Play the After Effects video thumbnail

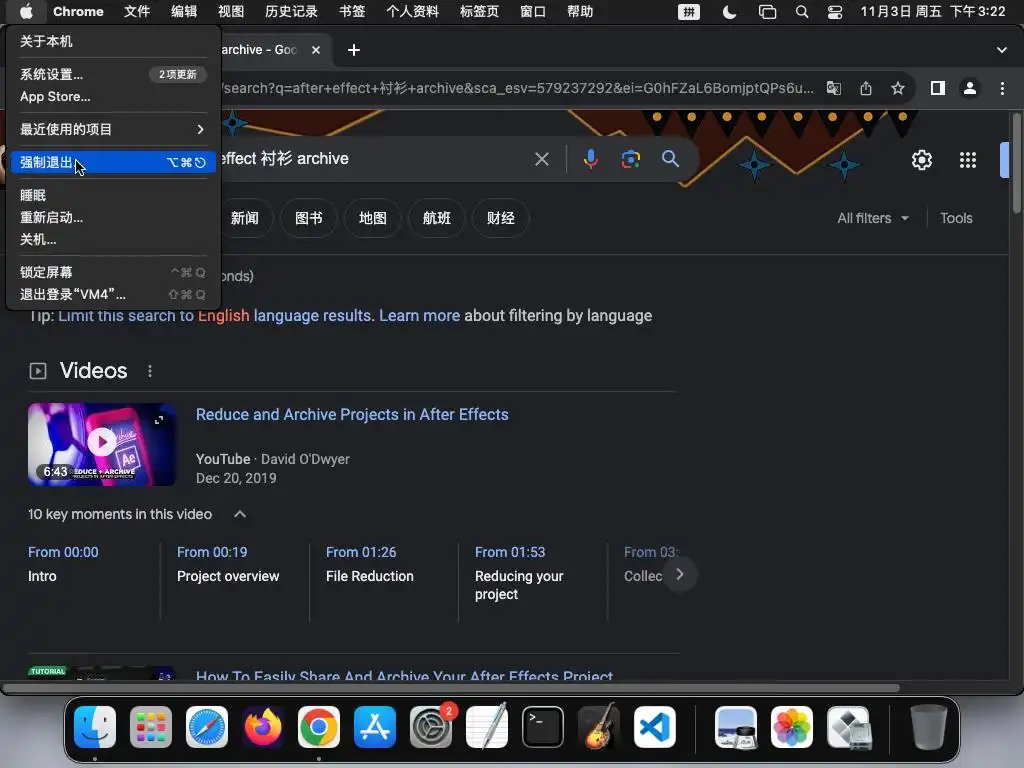[102, 444]
